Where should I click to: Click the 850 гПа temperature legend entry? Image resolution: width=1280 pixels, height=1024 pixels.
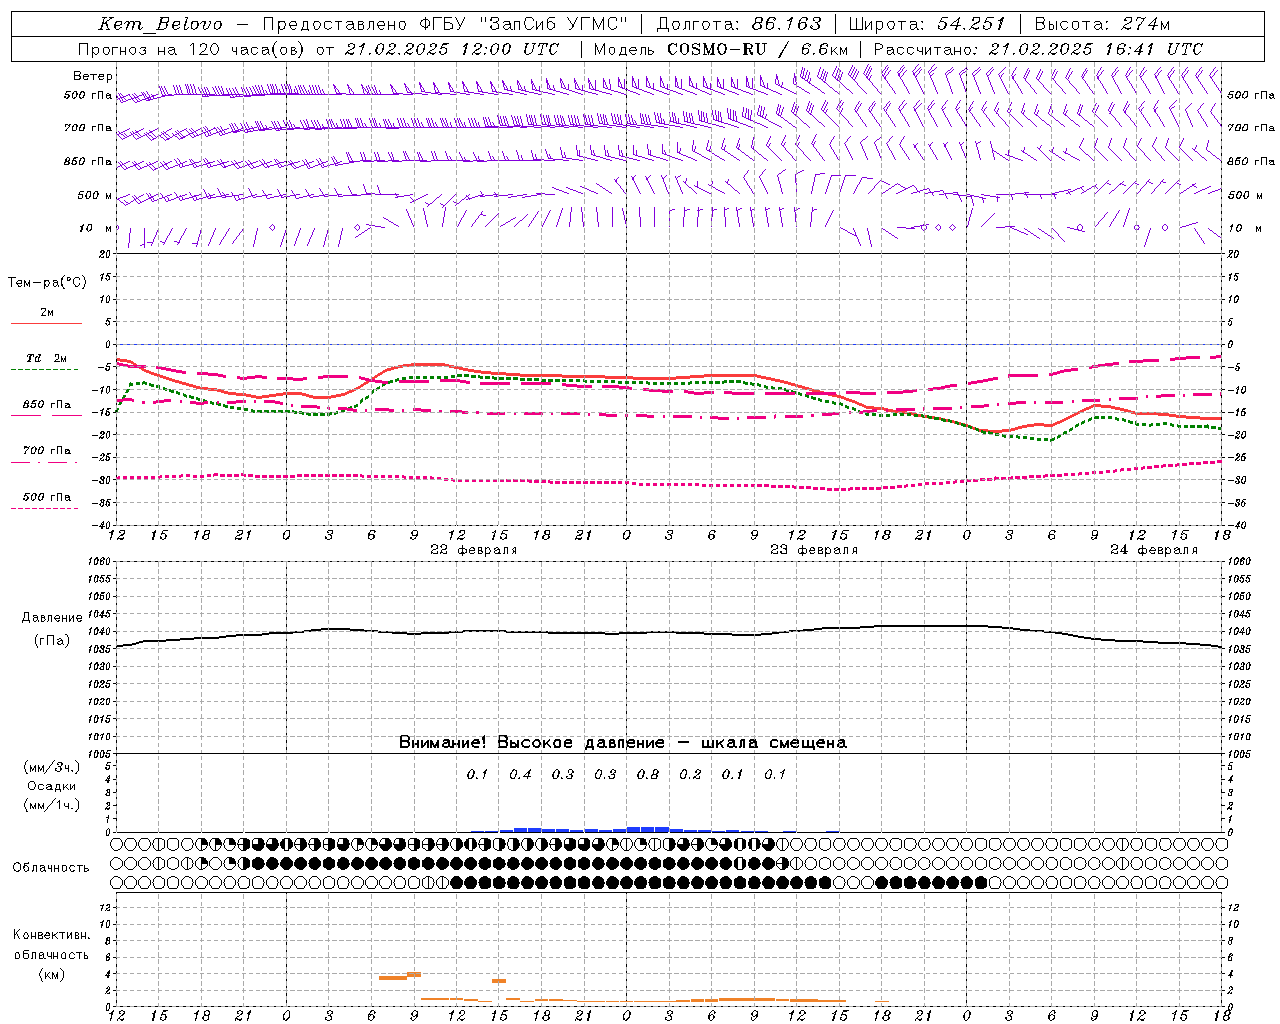(46, 405)
